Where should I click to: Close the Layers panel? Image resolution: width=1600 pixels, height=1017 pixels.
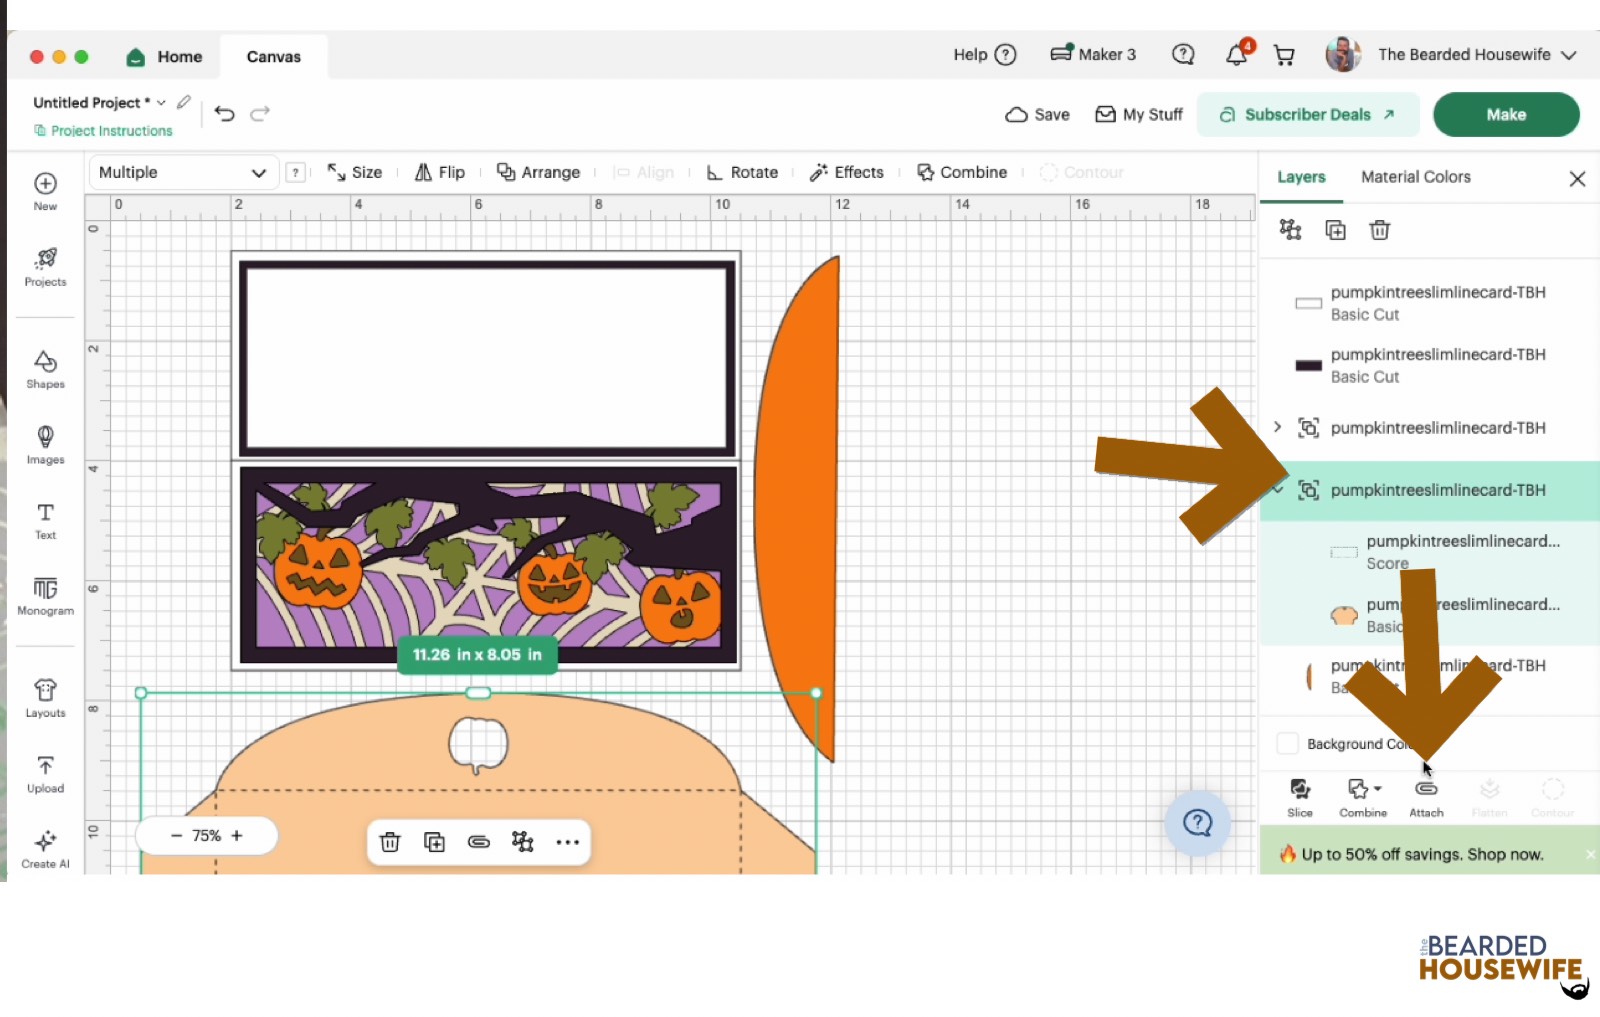(1577, 179)
